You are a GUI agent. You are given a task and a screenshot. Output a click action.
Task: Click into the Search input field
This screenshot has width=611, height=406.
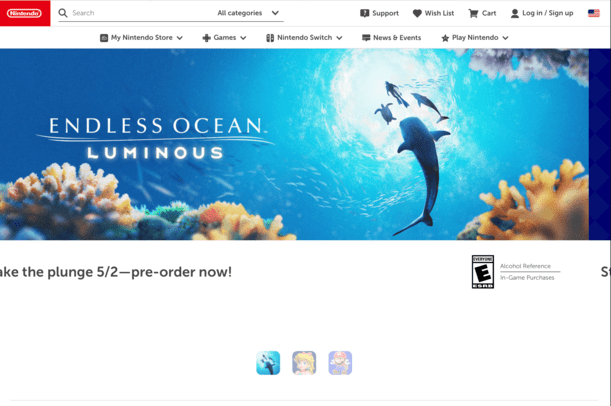[142, 13]
